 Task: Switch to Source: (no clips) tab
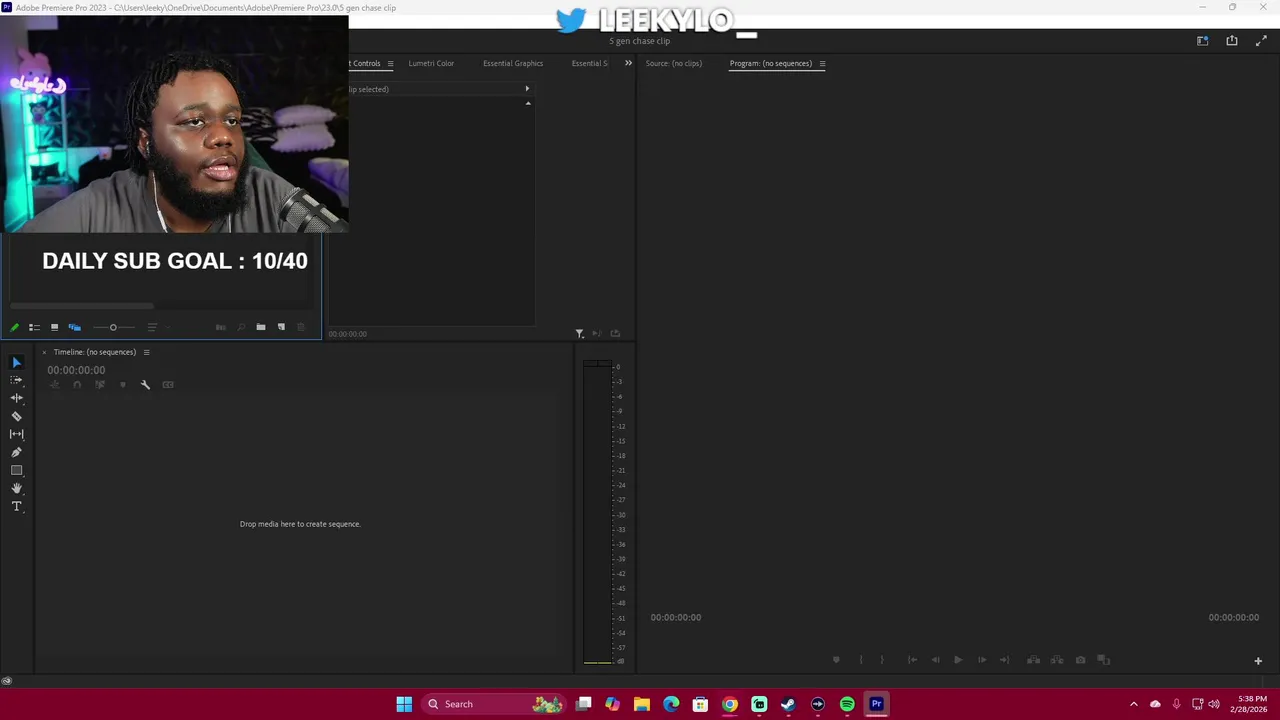(674, 63)
